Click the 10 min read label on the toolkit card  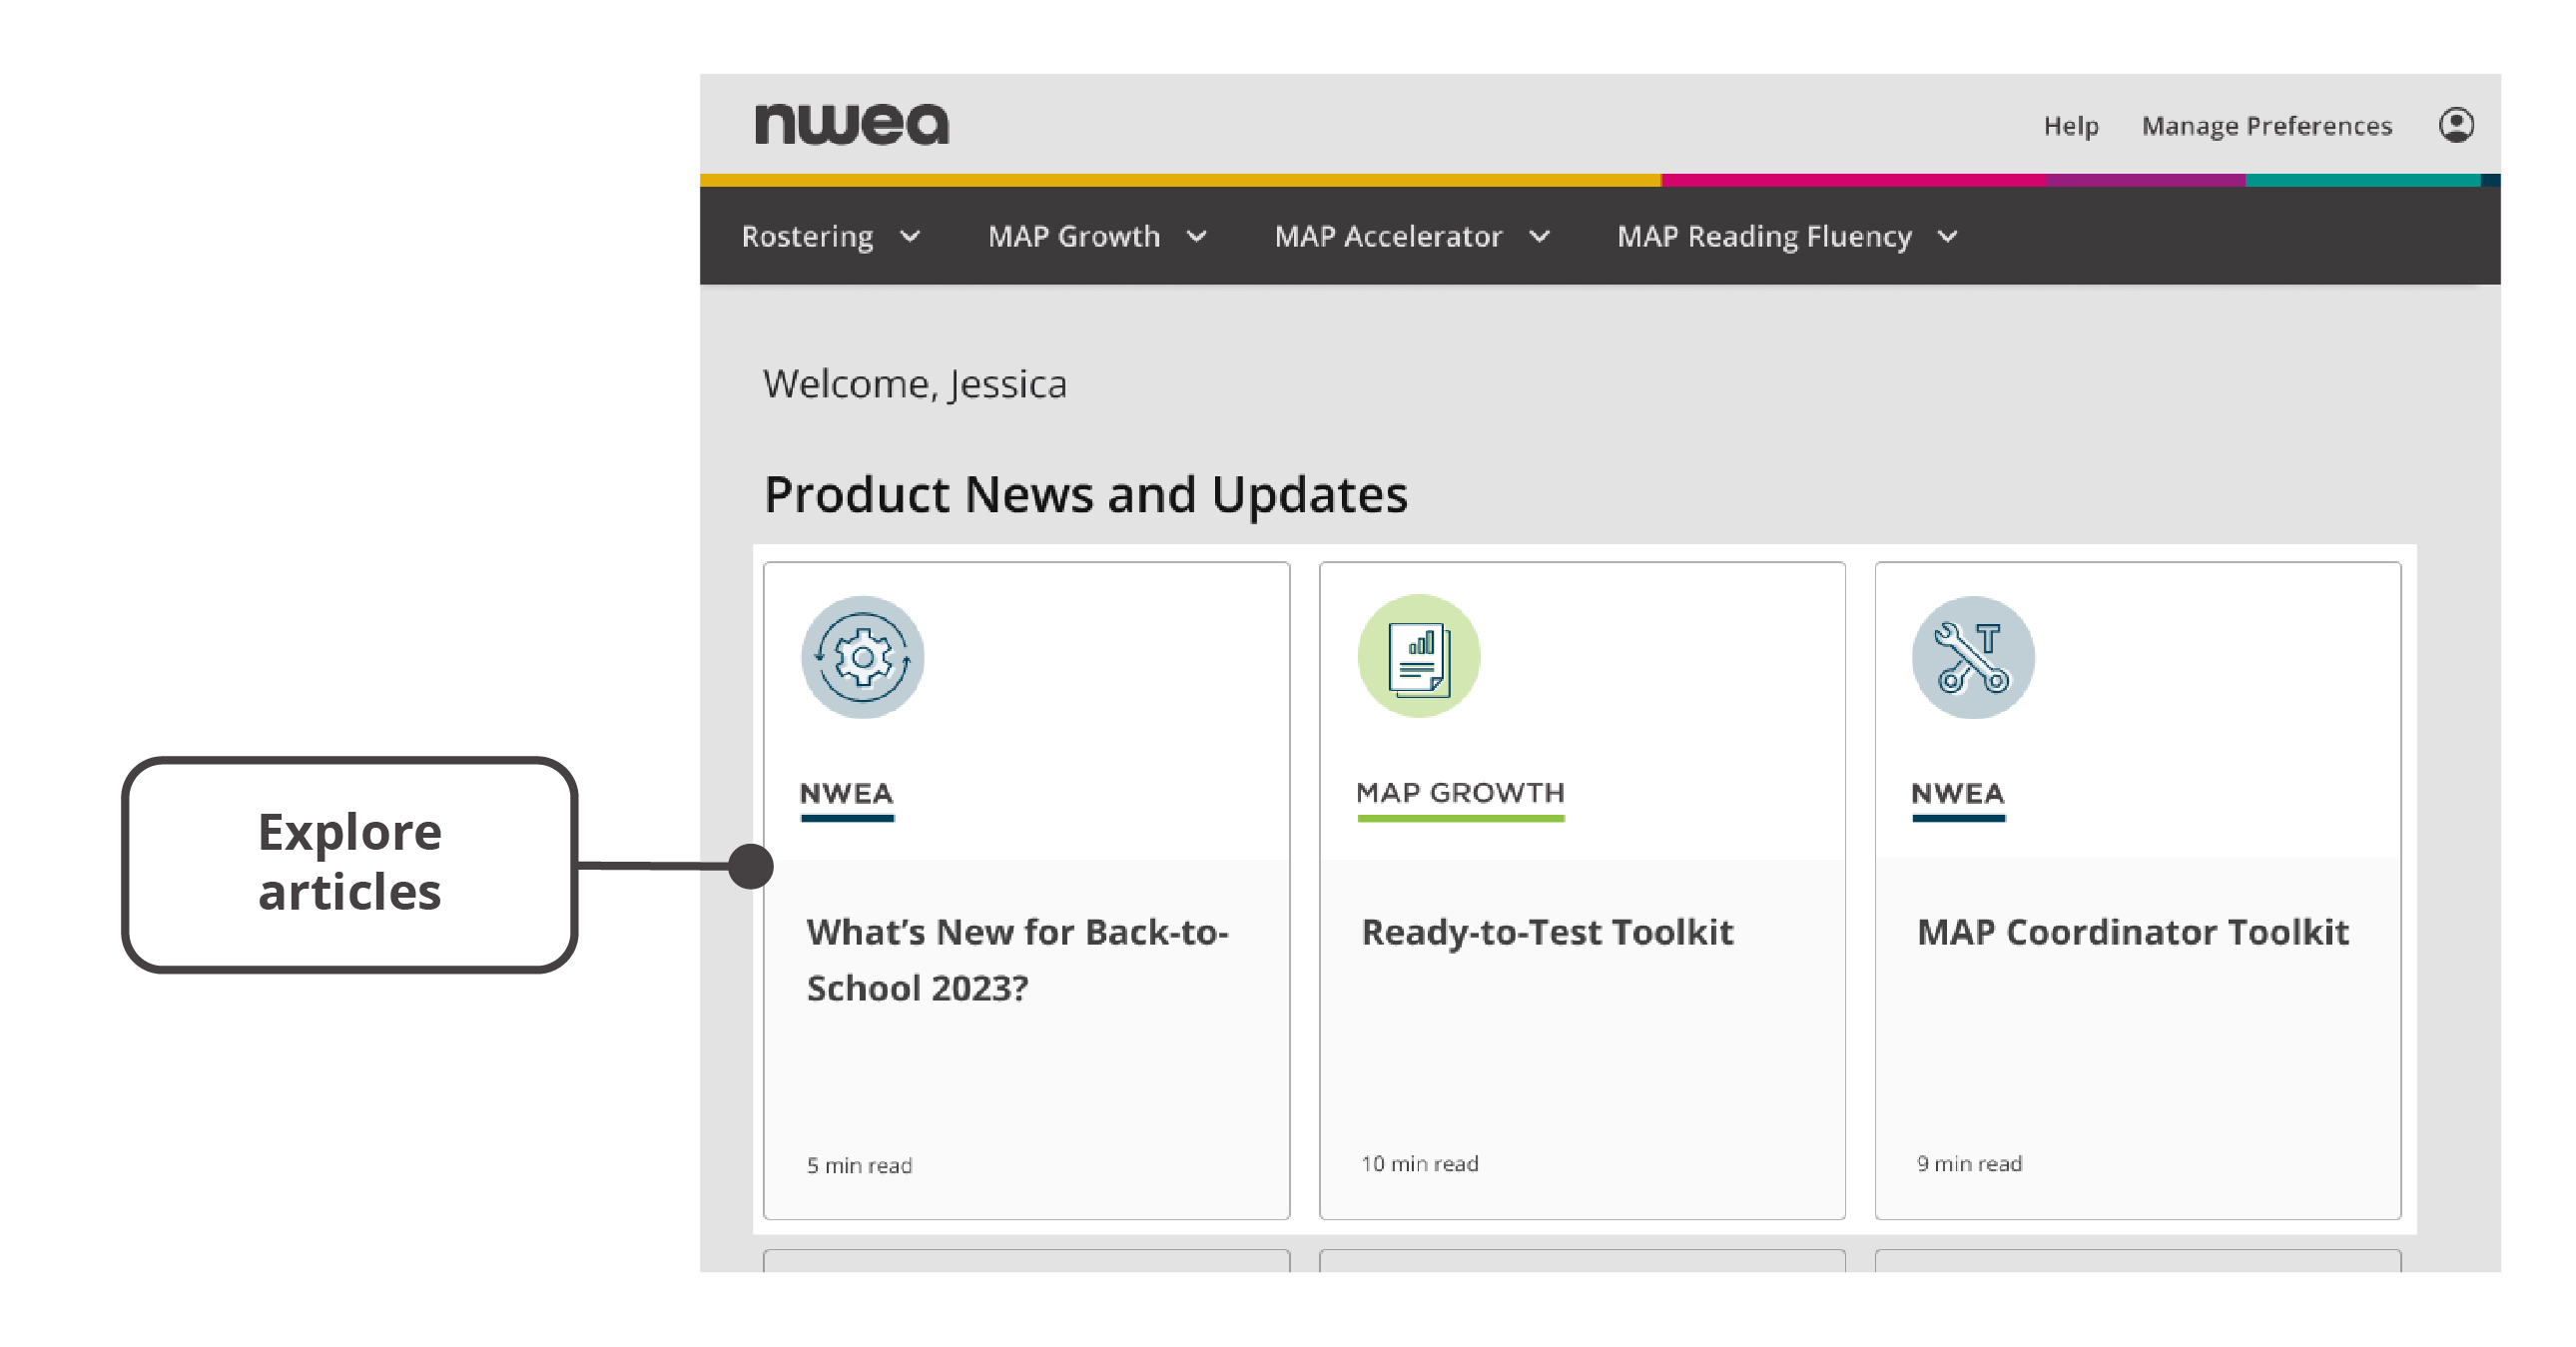pyautogui.click(x=1418, y=1162)
